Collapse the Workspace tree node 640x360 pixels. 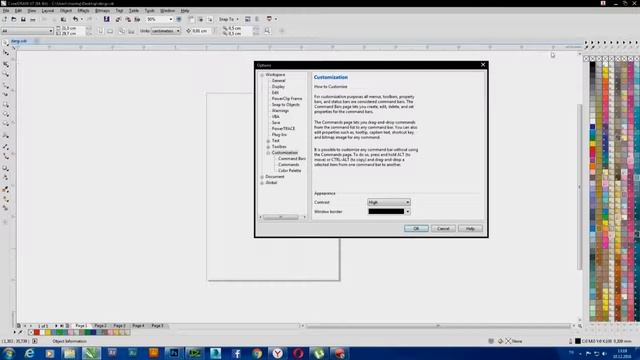pyautogui.click(x=262, y=75)
